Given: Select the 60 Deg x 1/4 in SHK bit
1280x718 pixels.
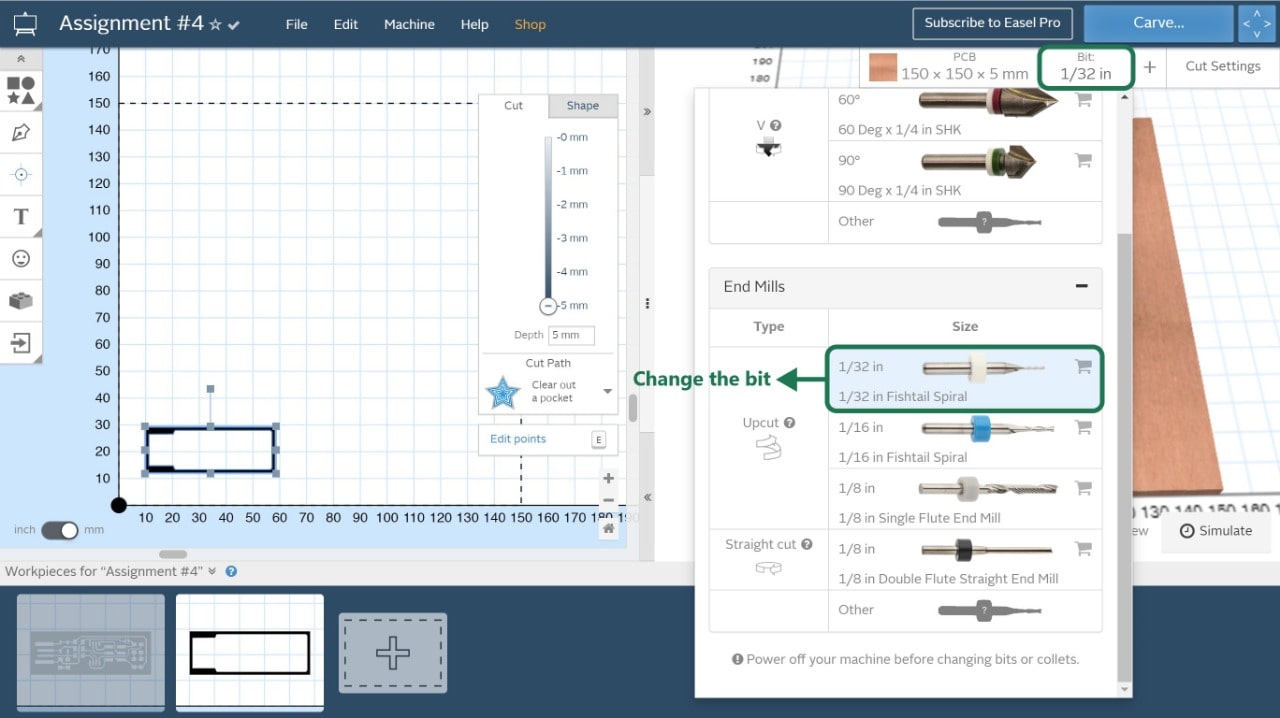Looking at the screenshot, I should [x=965, y=114].
